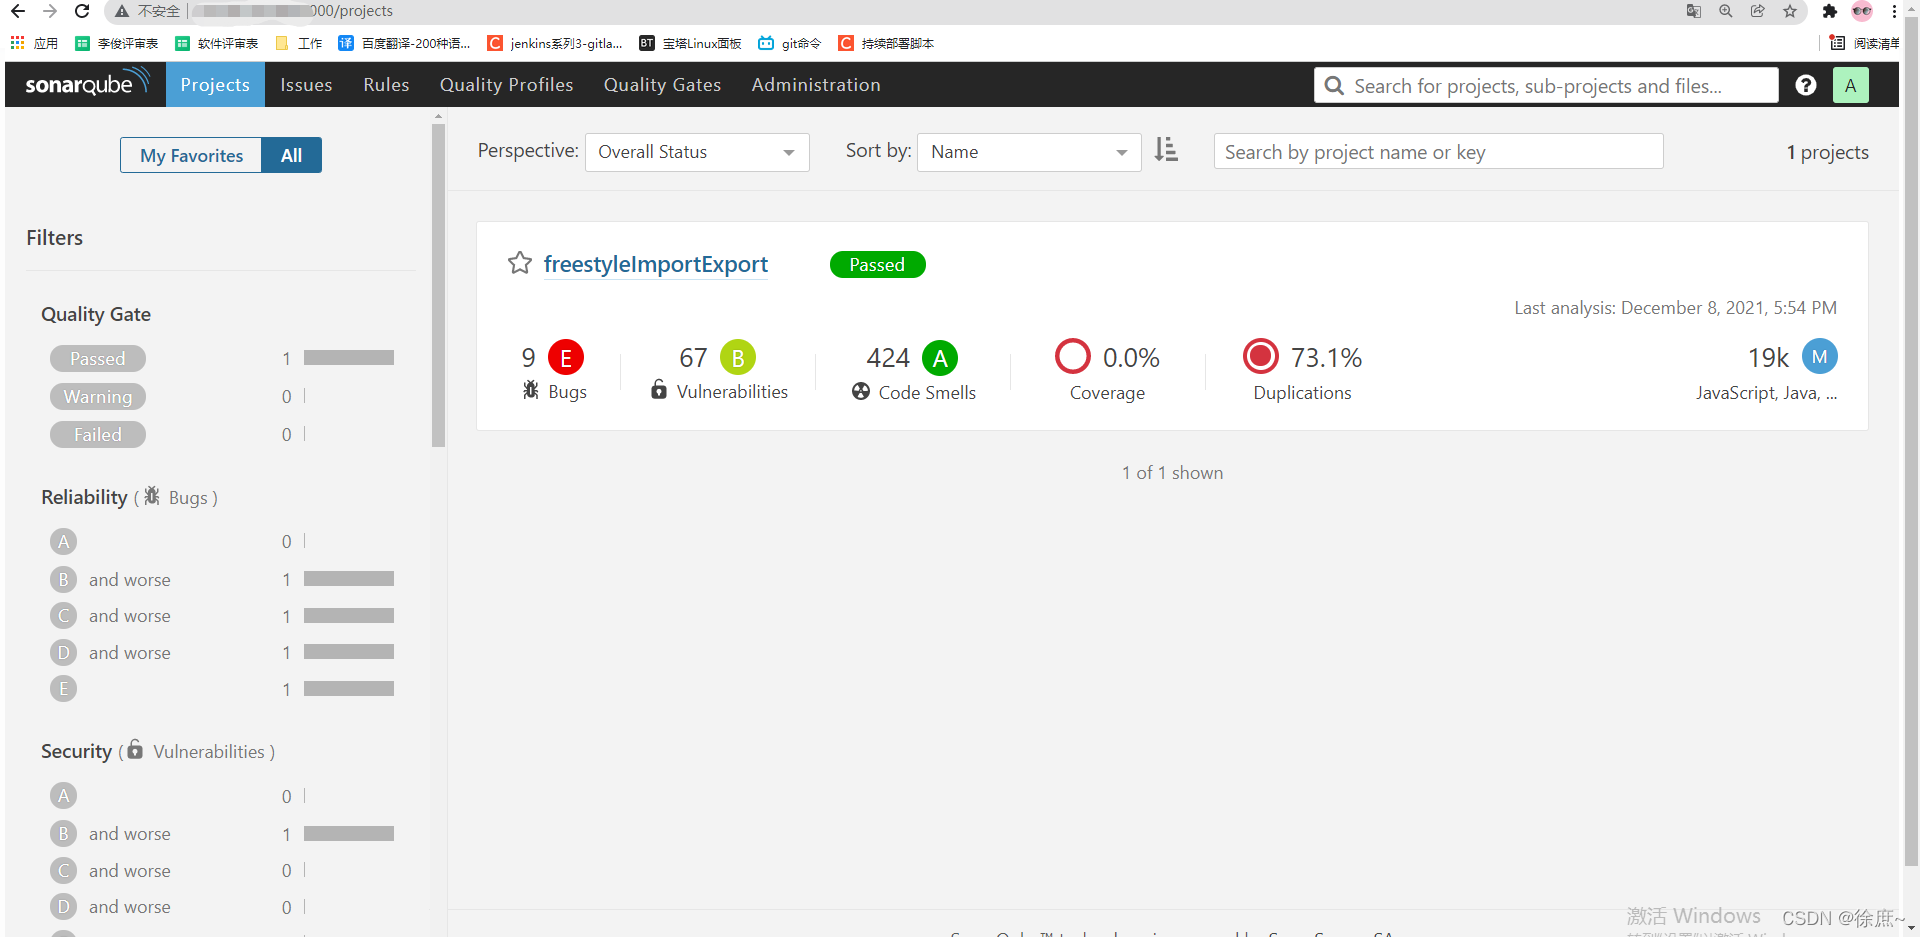Click the Passed quality gate bar

[x=349, y=357]
